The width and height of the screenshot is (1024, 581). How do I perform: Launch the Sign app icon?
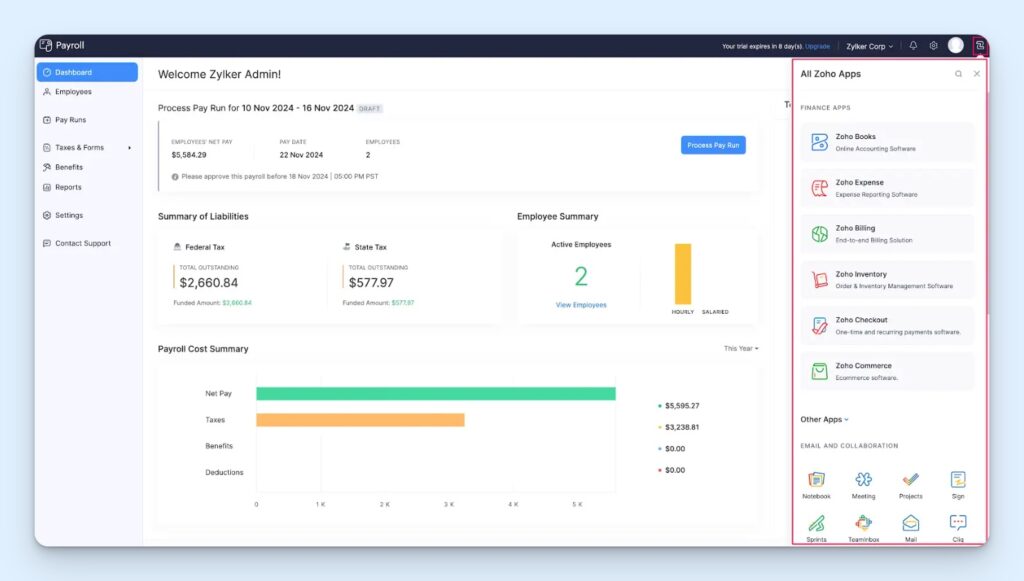click(958, 480)
